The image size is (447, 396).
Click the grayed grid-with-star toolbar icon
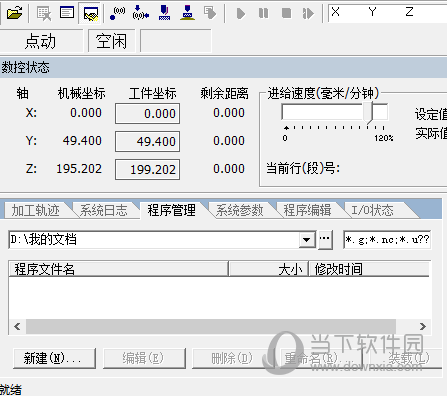pyautogui.click(x=44, y=13)
